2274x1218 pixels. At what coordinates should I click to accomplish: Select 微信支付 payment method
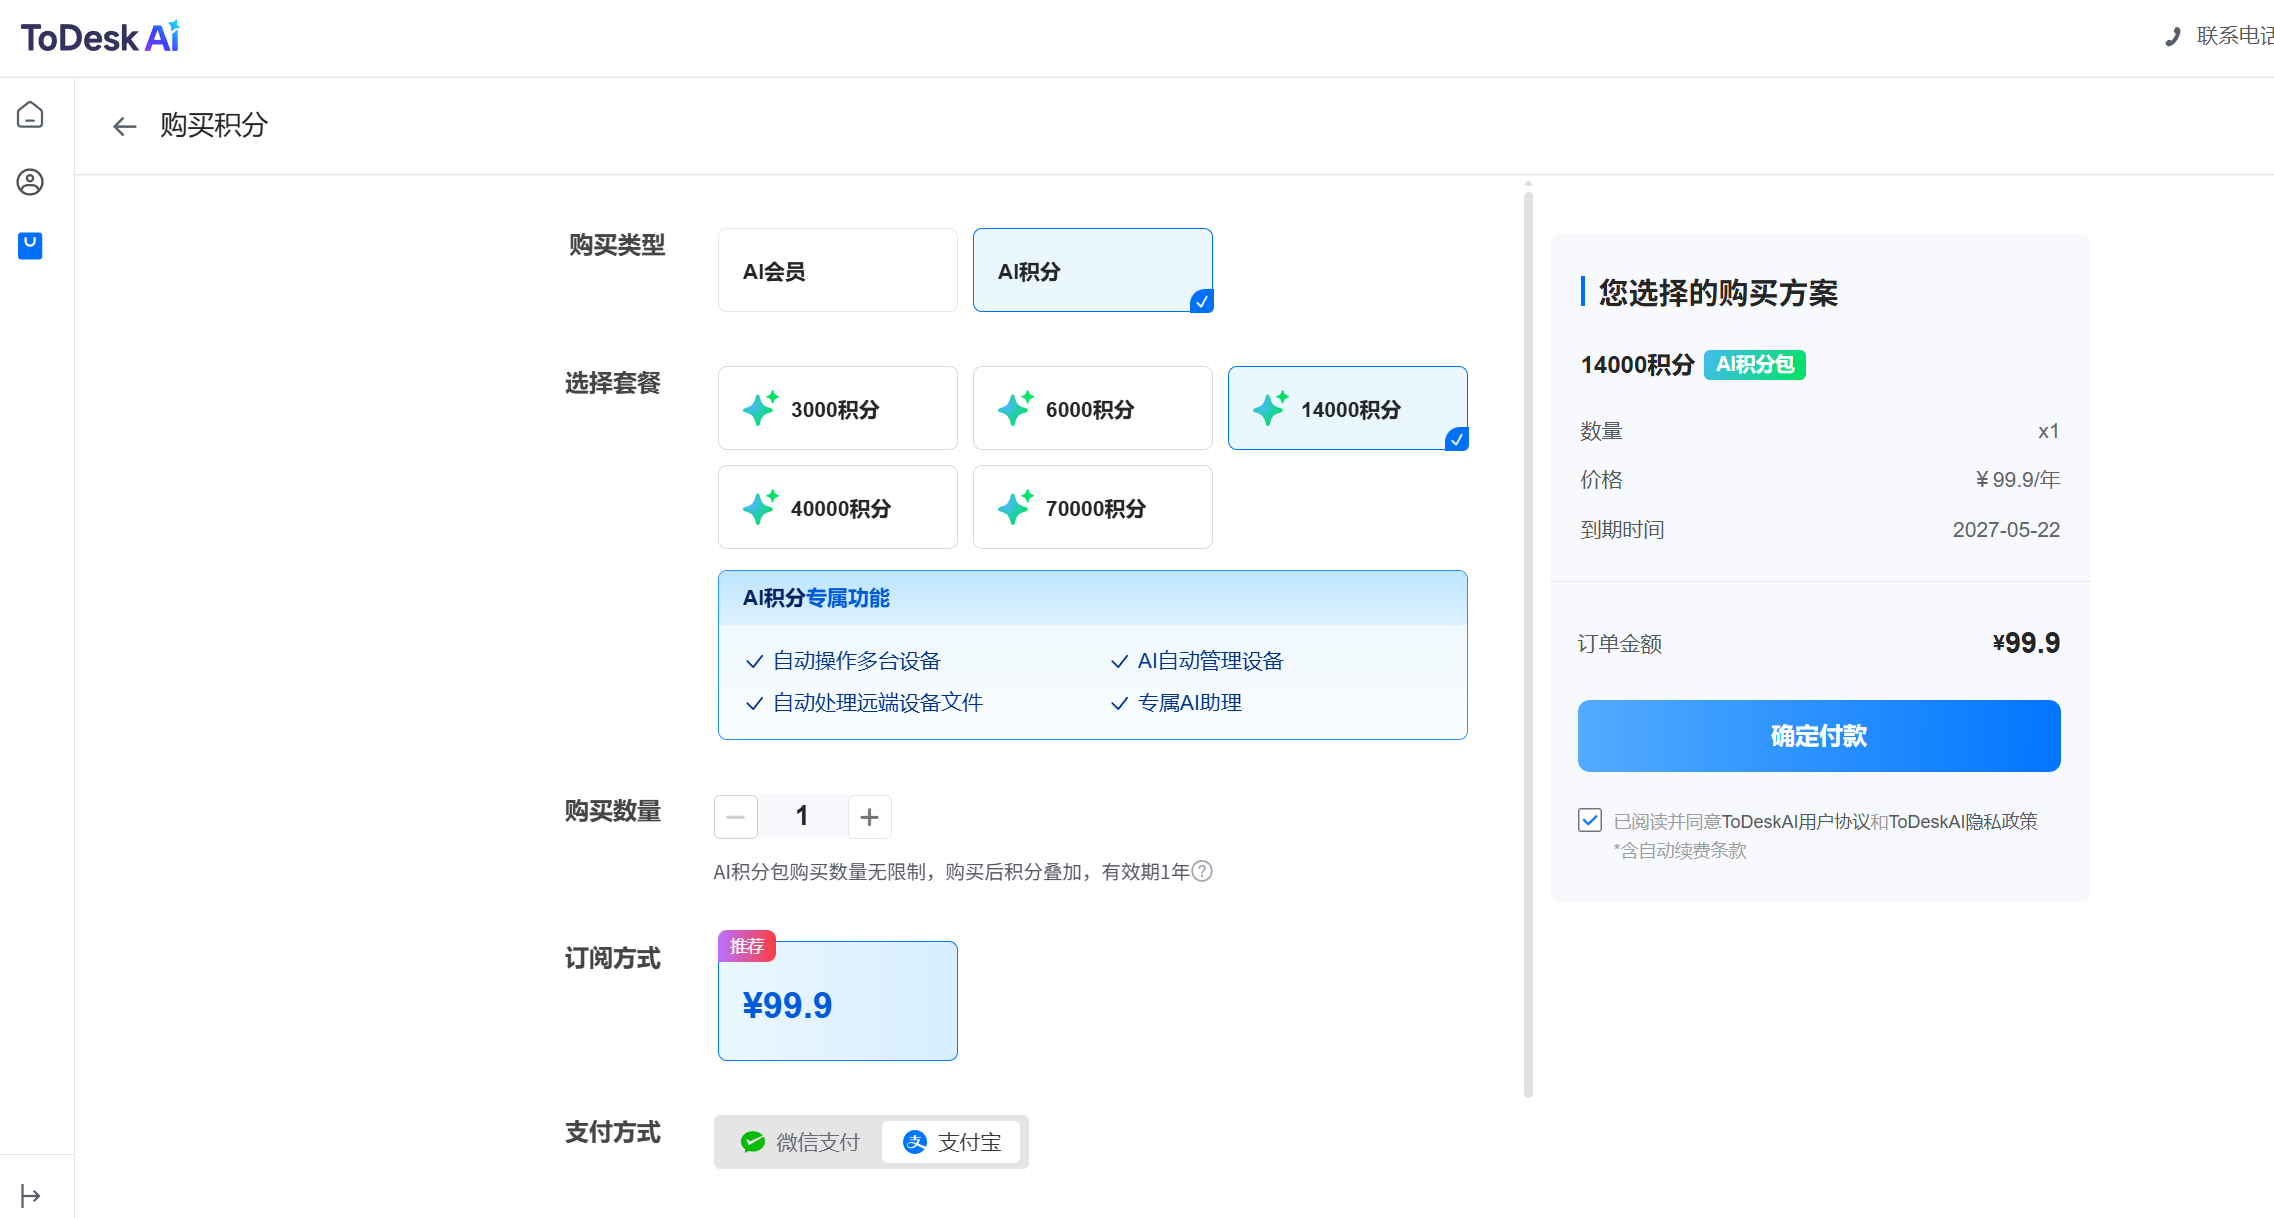[800, 1142]
